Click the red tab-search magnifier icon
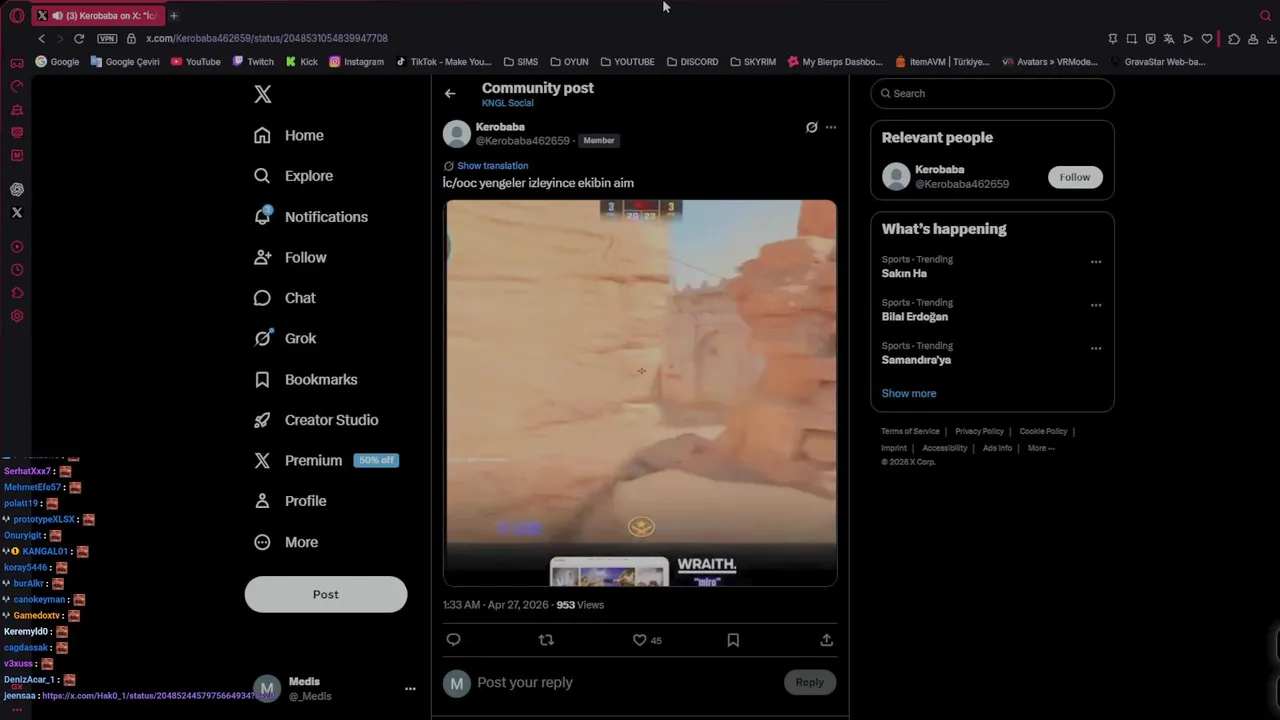 pyautogui.click(x=1265, y=15)
